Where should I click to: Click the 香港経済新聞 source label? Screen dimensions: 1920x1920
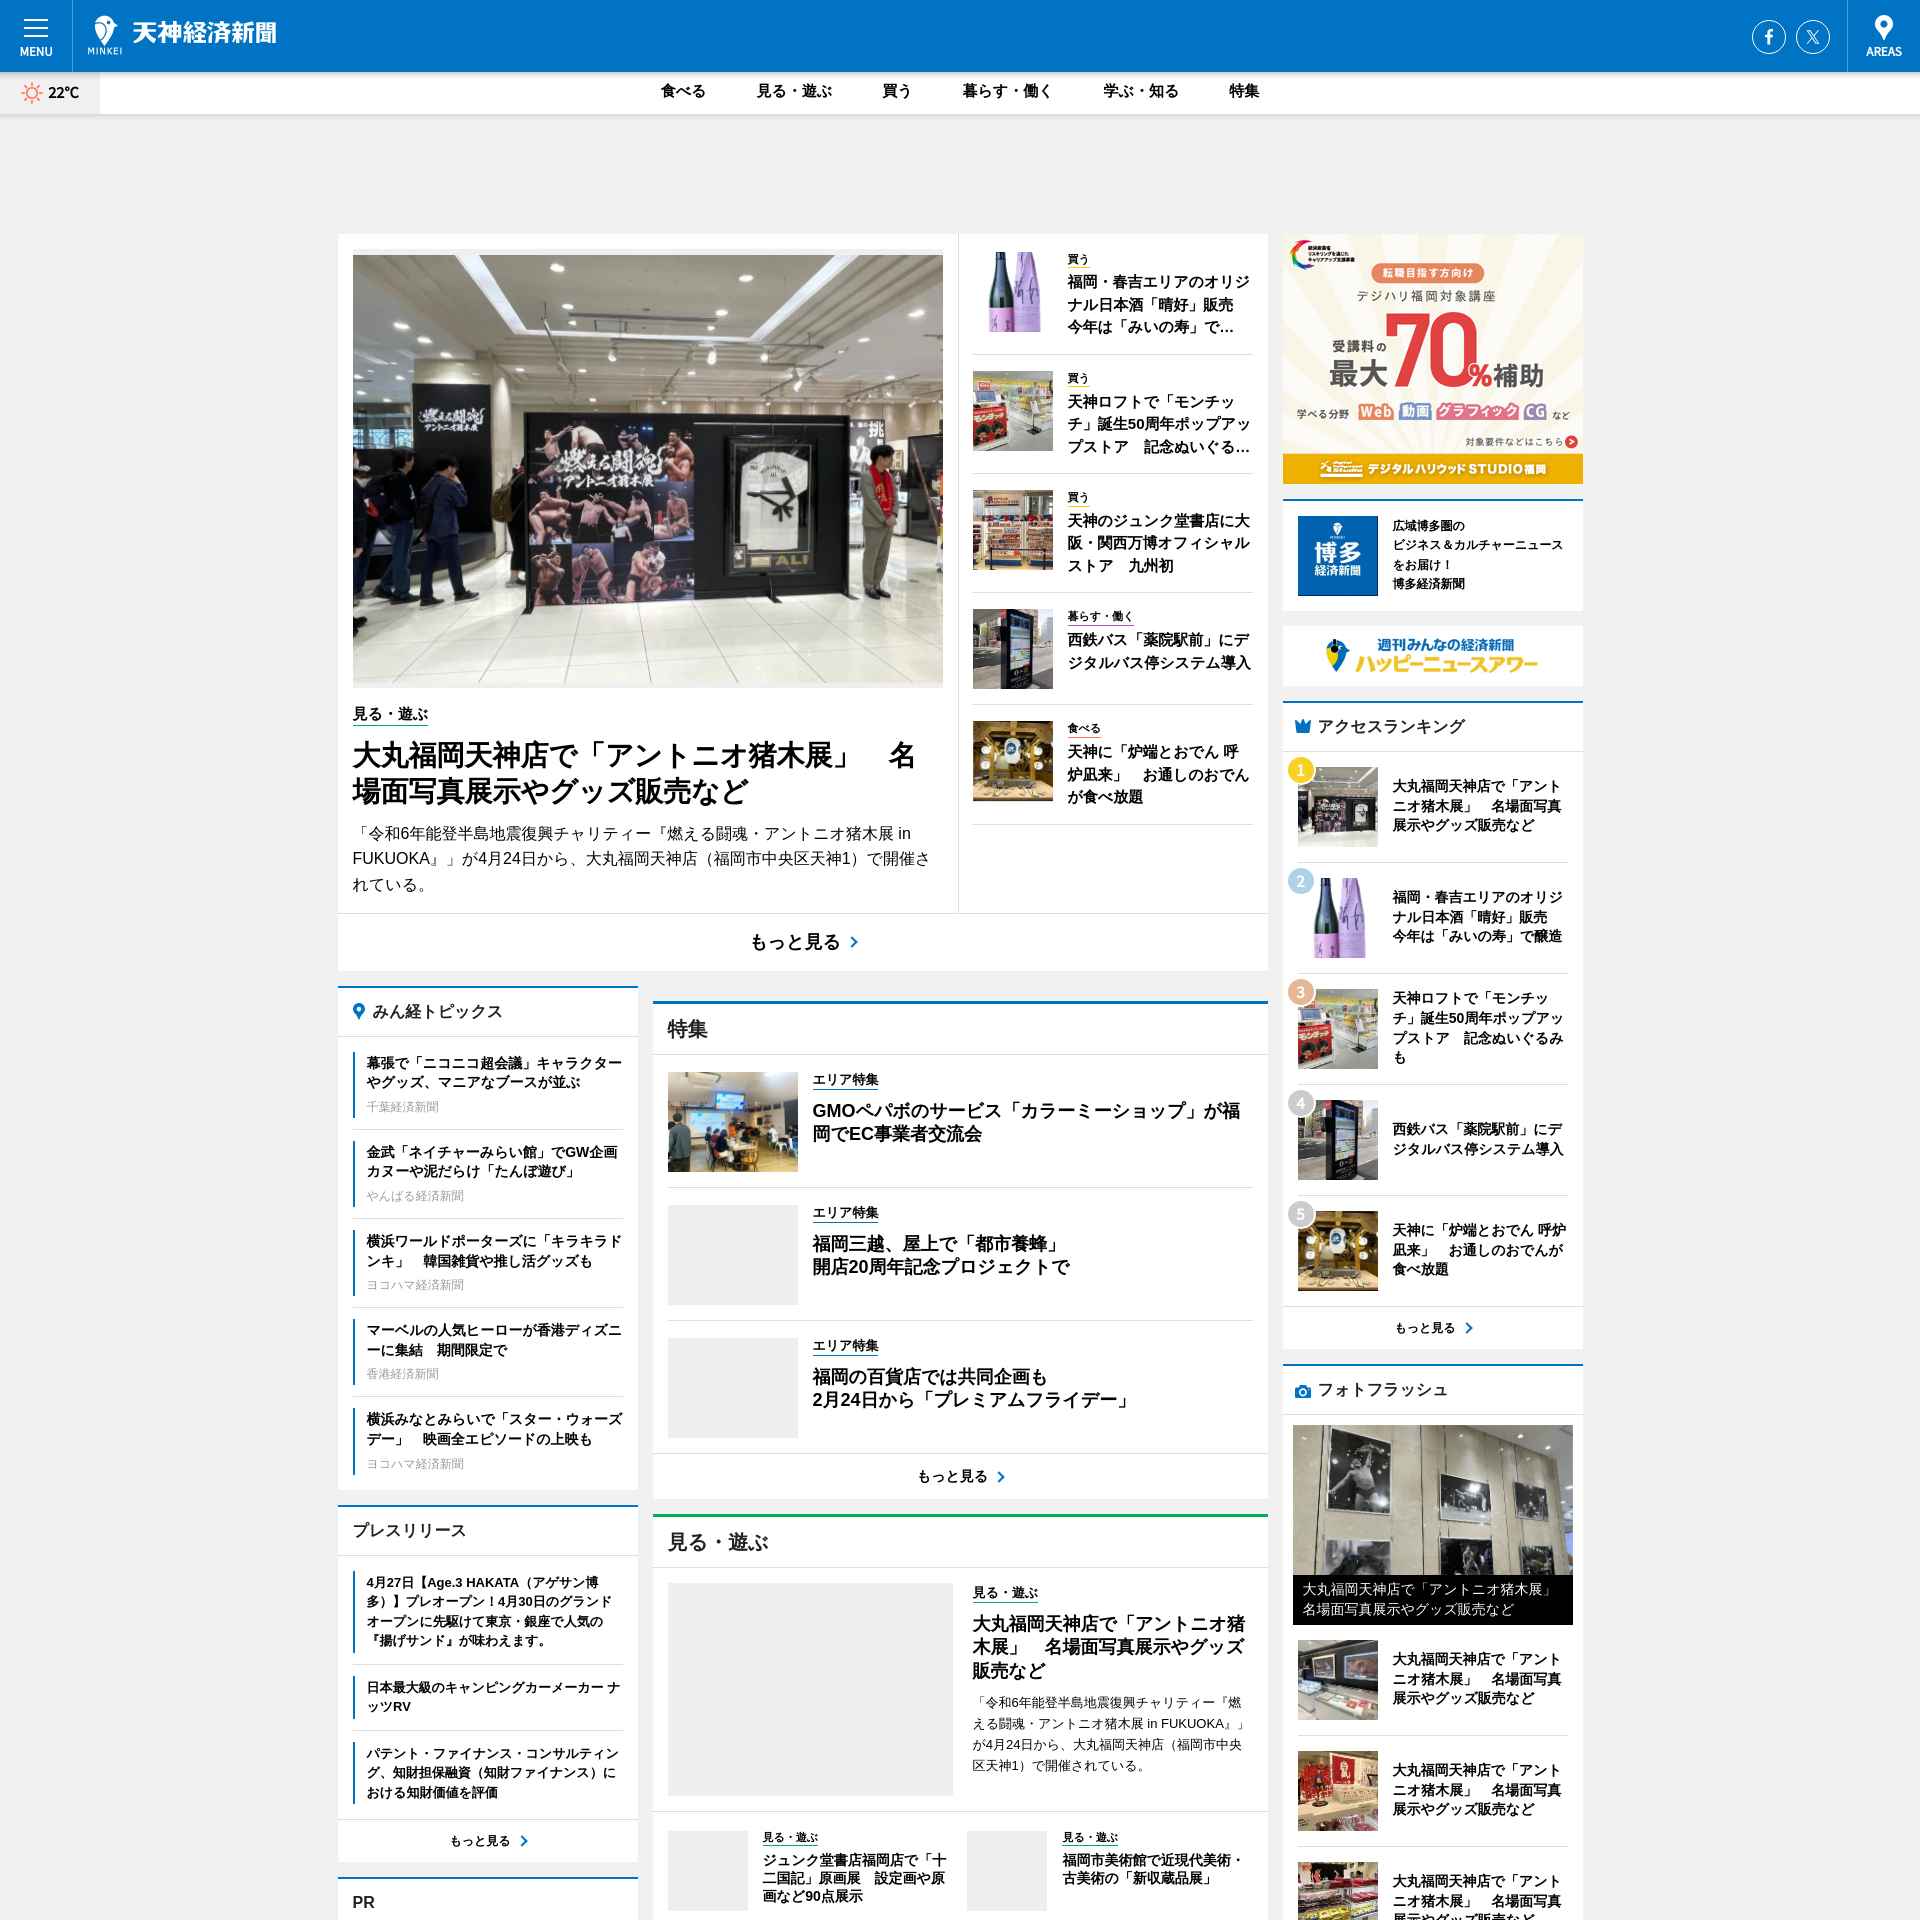click(402, 1374)
